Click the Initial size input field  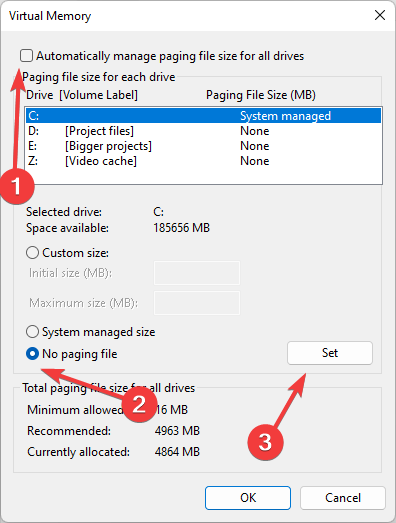click(197, 273)
